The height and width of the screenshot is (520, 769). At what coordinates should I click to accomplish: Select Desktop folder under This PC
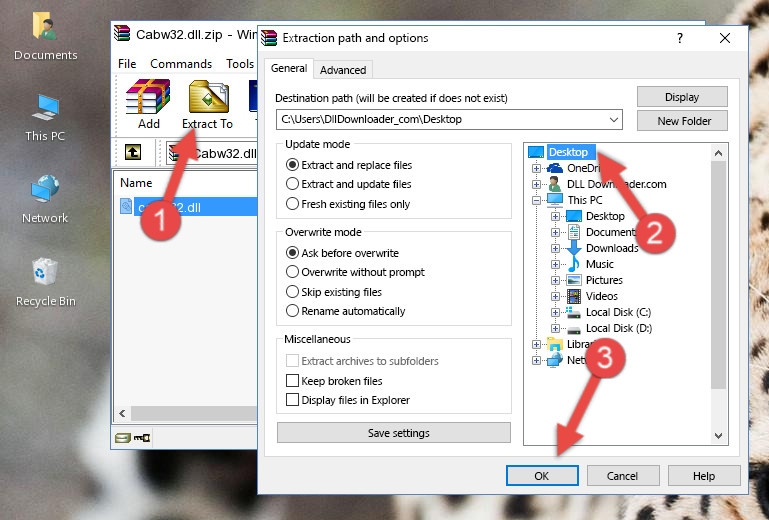click(605, 216)
